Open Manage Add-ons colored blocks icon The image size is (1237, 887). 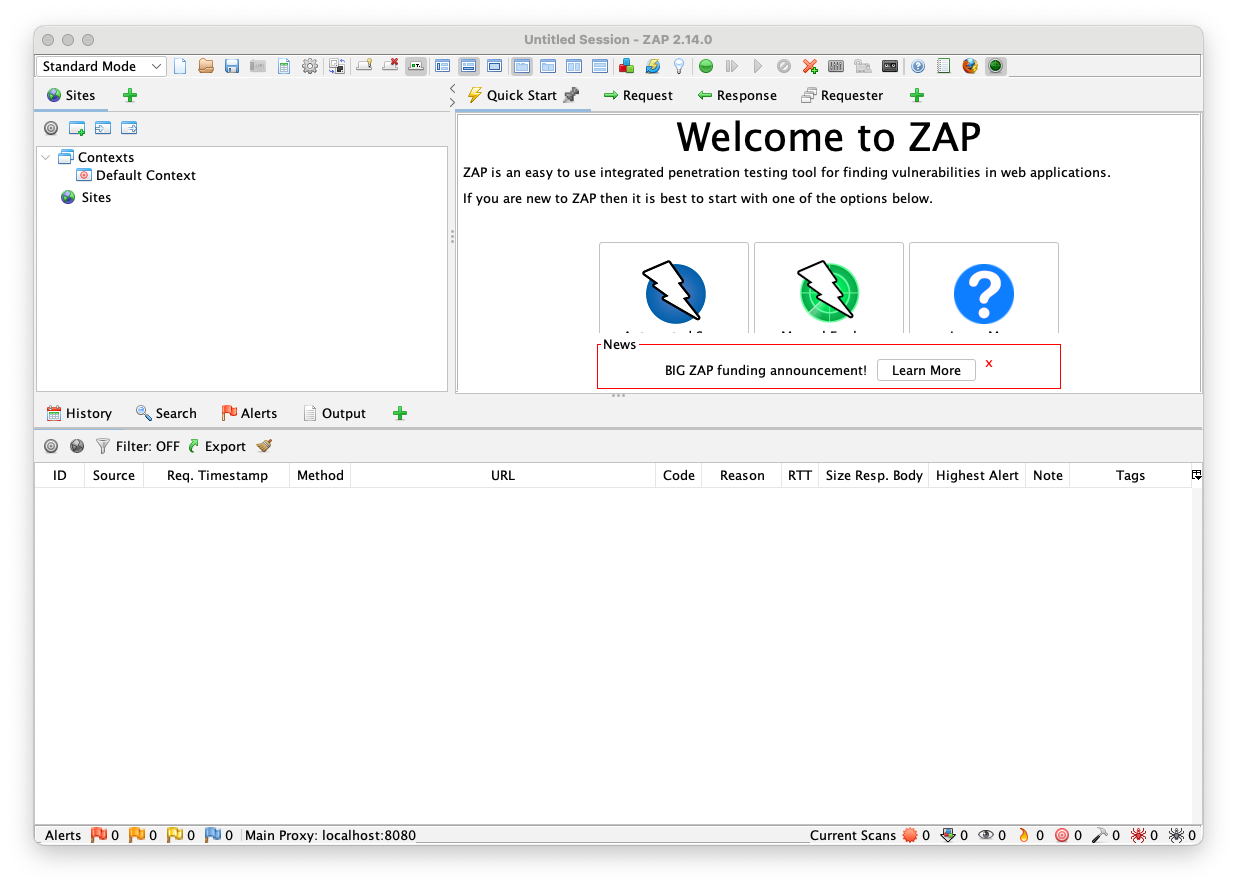[626, 67]
